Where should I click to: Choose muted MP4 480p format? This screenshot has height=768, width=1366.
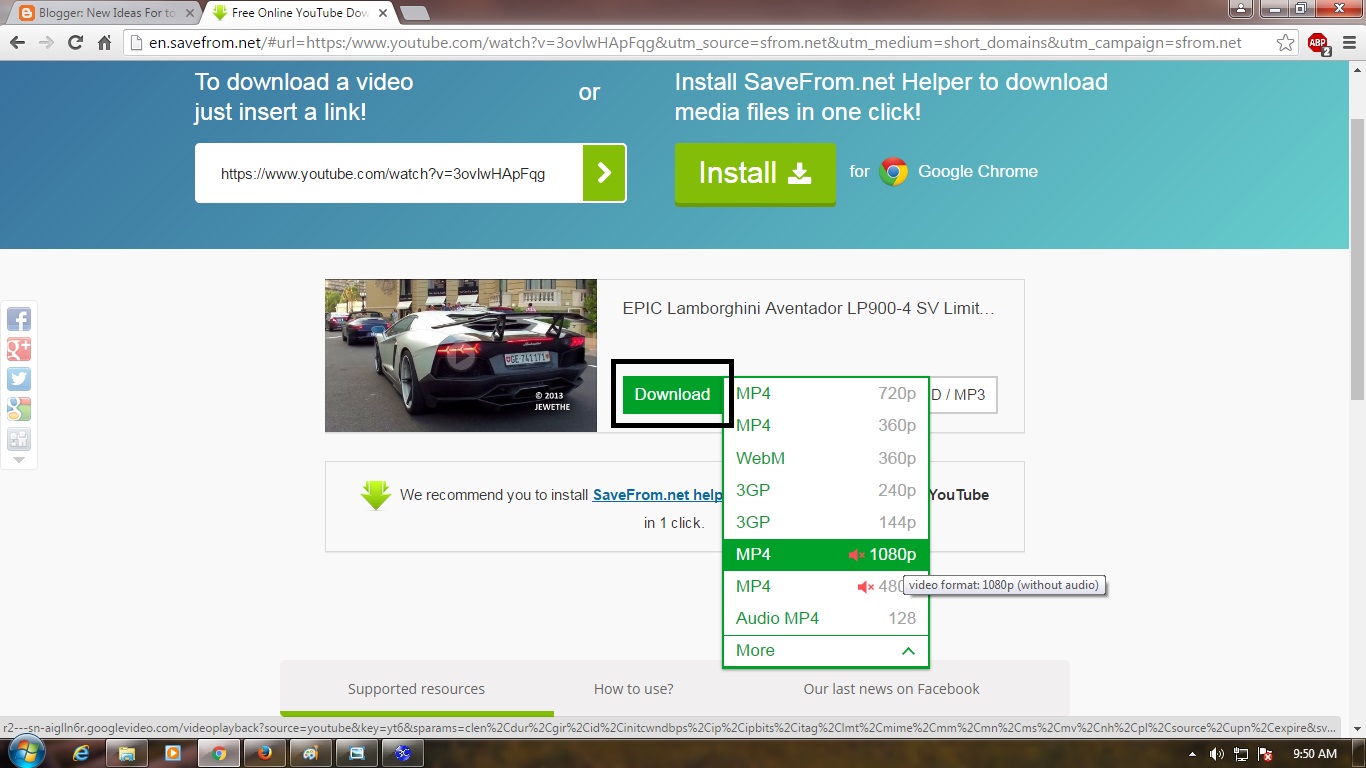coord(826,586)
